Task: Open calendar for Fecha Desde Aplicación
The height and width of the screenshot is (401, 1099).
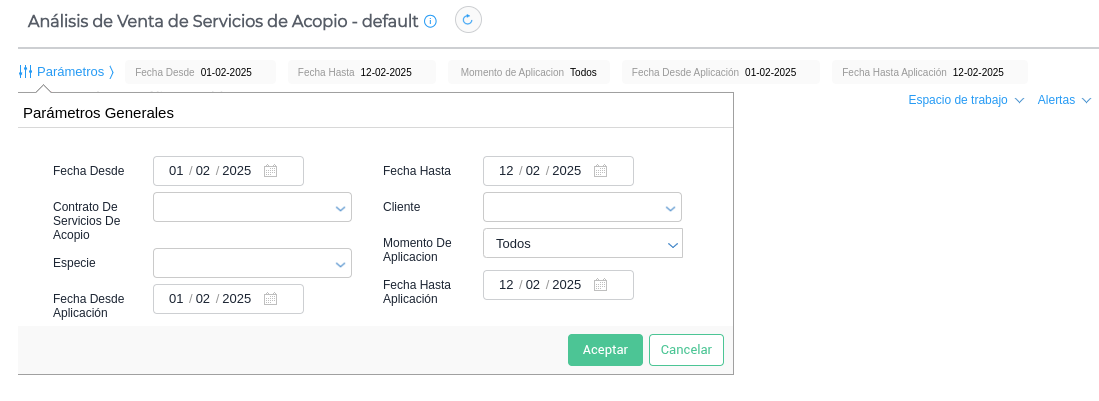Action: 270,299
